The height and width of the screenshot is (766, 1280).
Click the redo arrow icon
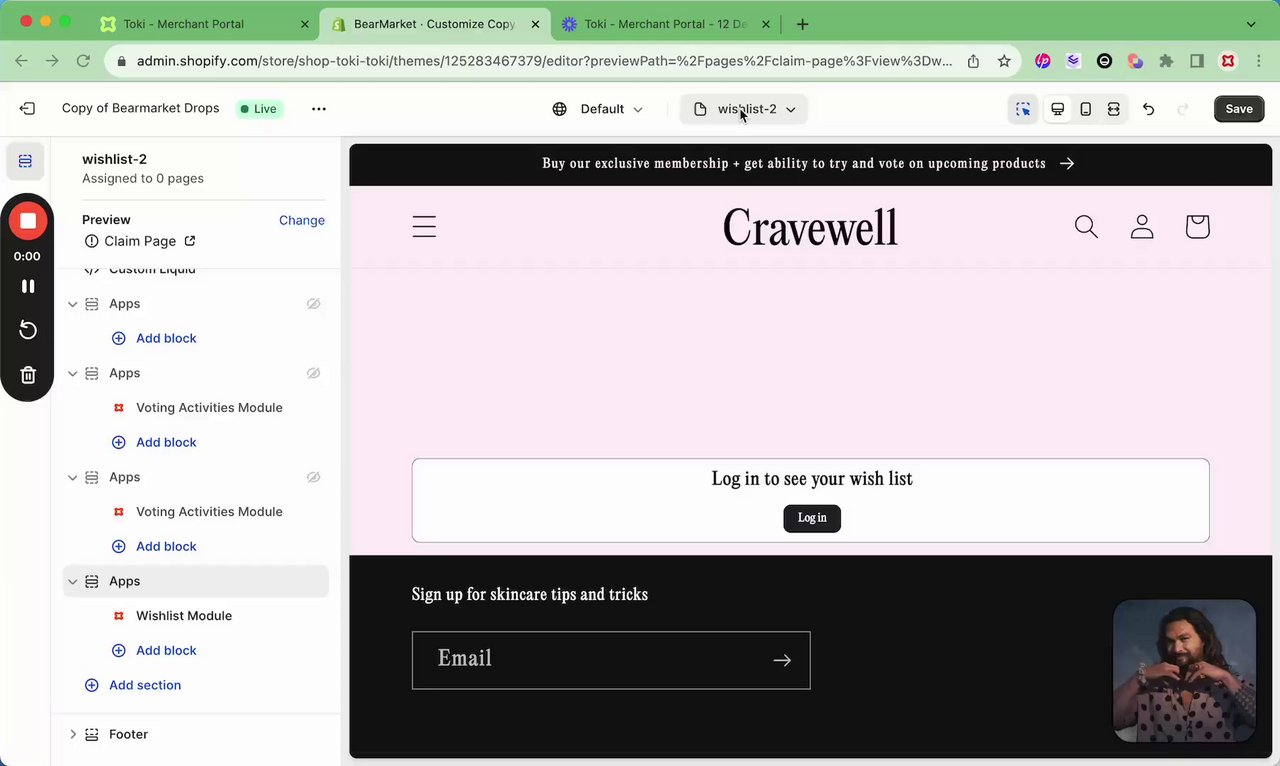pos(1184,109)
